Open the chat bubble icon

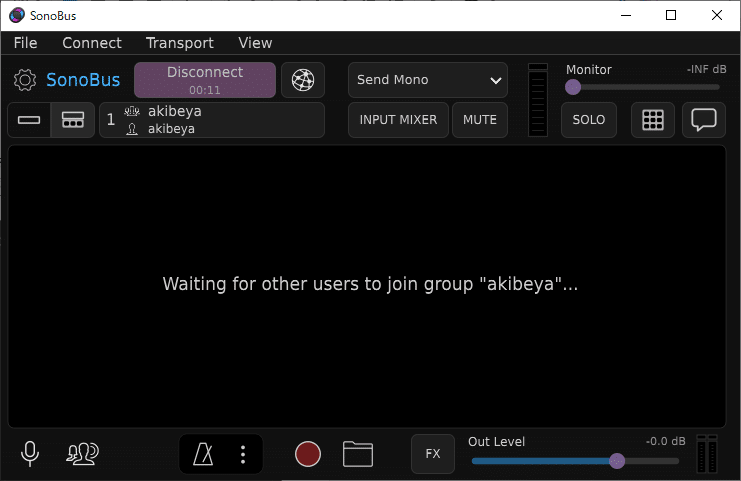pyautogui.click(x=704, y=120)
